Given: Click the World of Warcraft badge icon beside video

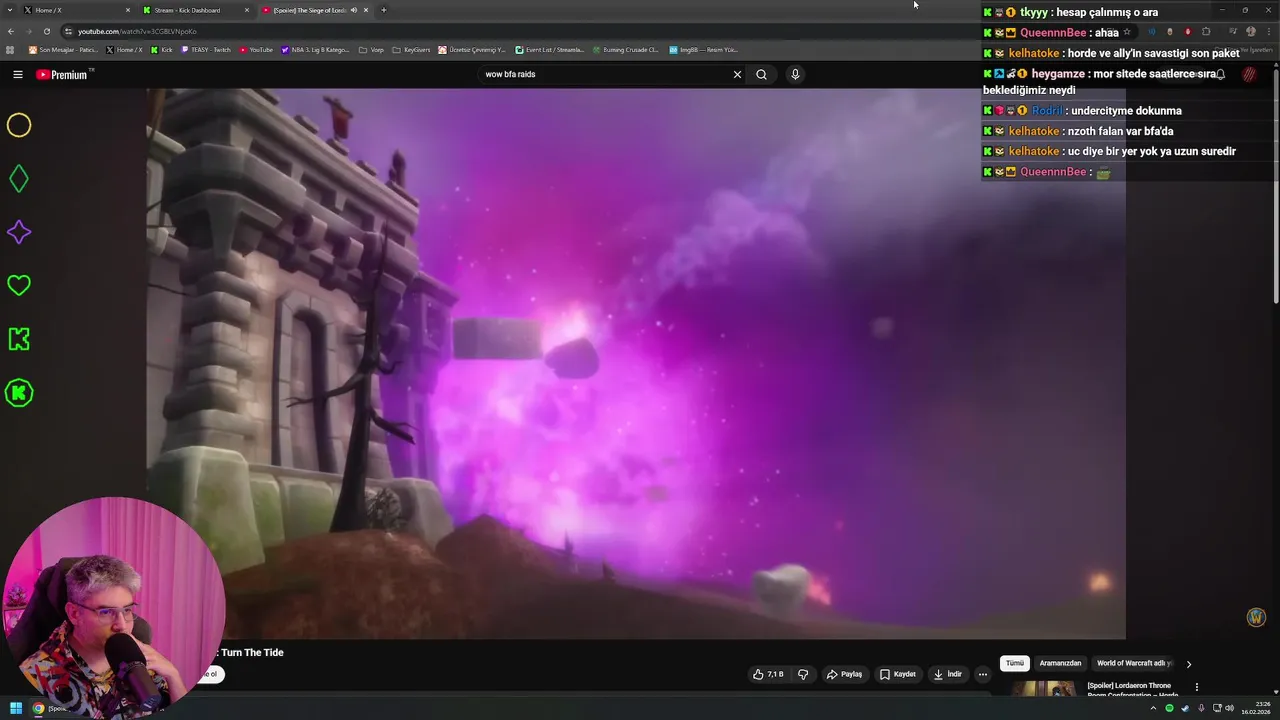Looking at the screenshot, I should click(x=1257, y=617).
